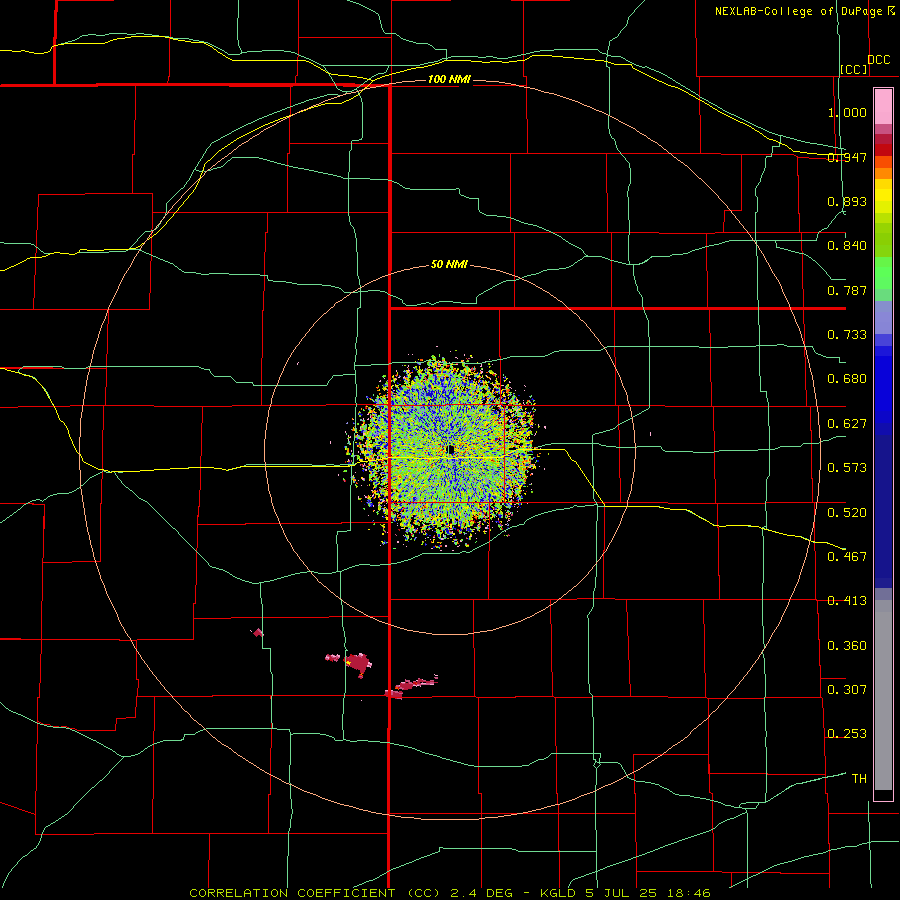Click the Correlation Coefficient caption at the bottom

449,893
